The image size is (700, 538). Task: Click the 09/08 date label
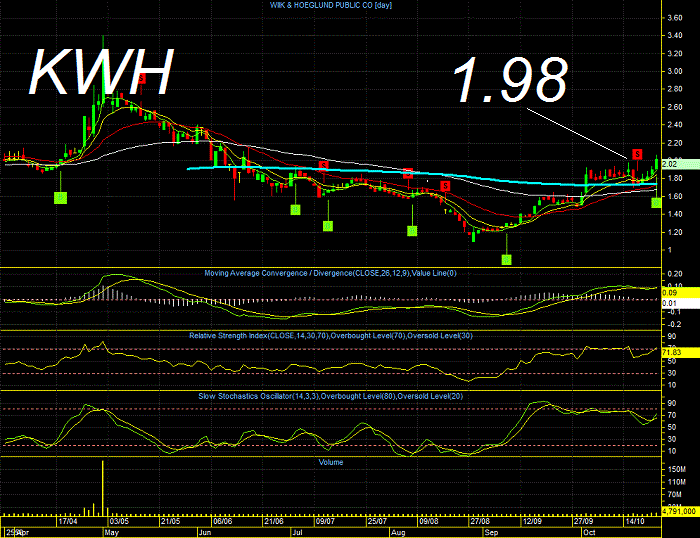429,521
